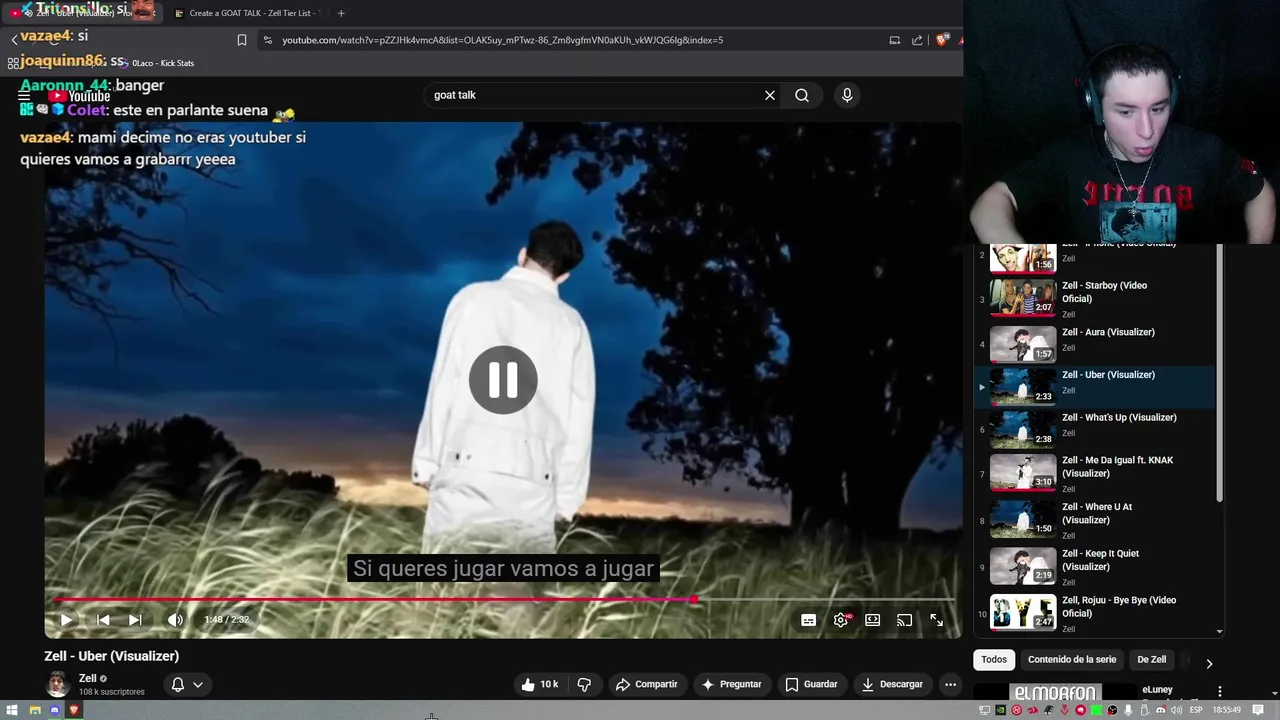Viewport: 1280px width, 720px height.
Task: Dislike the video with thumbs down
Action: pos(584,684)
